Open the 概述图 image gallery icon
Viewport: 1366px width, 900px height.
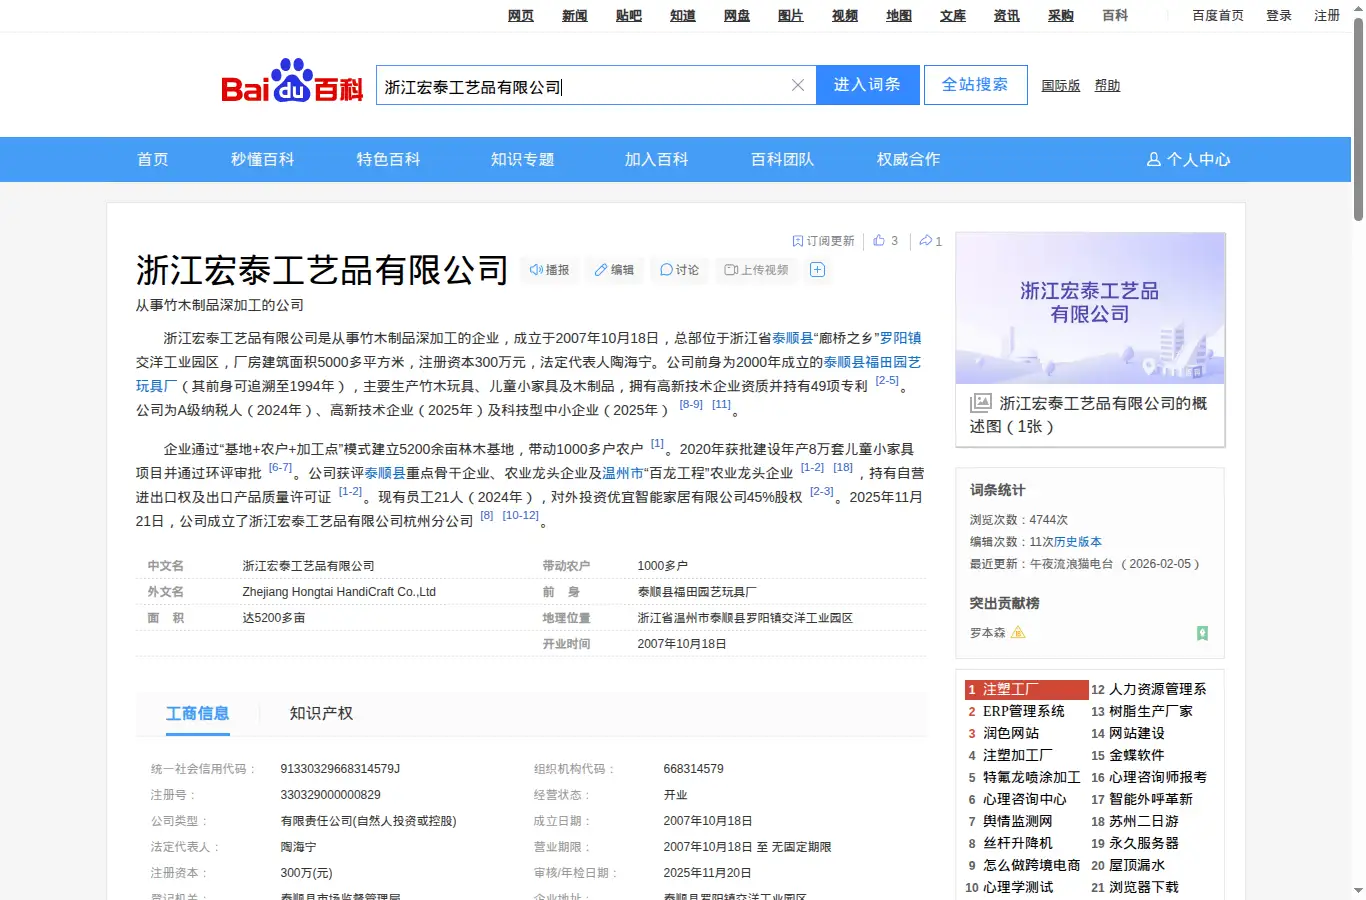981,403
